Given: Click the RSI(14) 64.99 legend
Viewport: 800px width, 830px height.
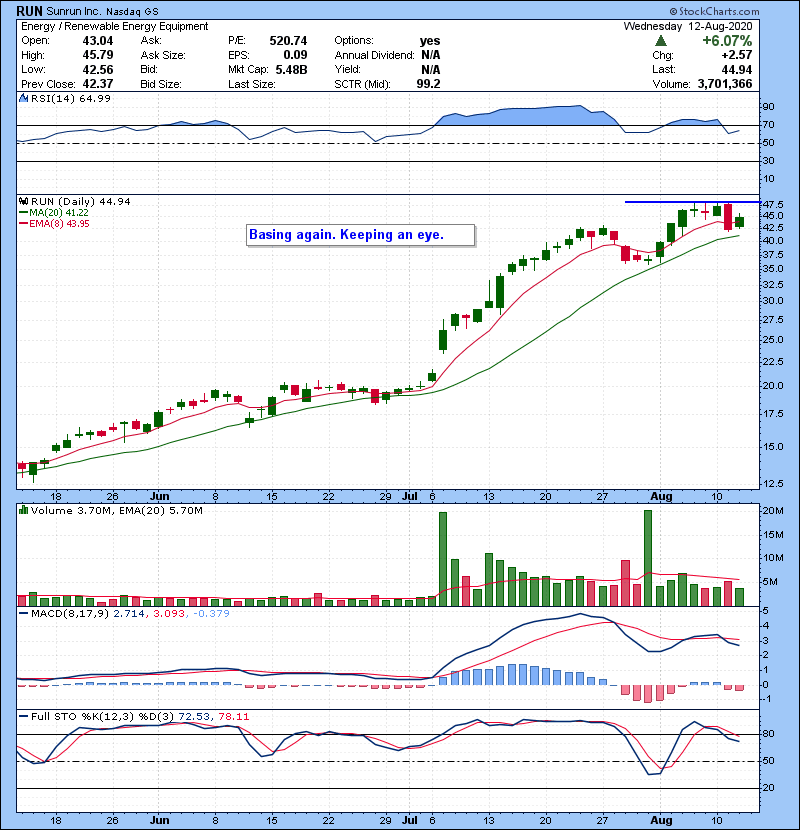Looking at the screenshot, I should point(70,98).
